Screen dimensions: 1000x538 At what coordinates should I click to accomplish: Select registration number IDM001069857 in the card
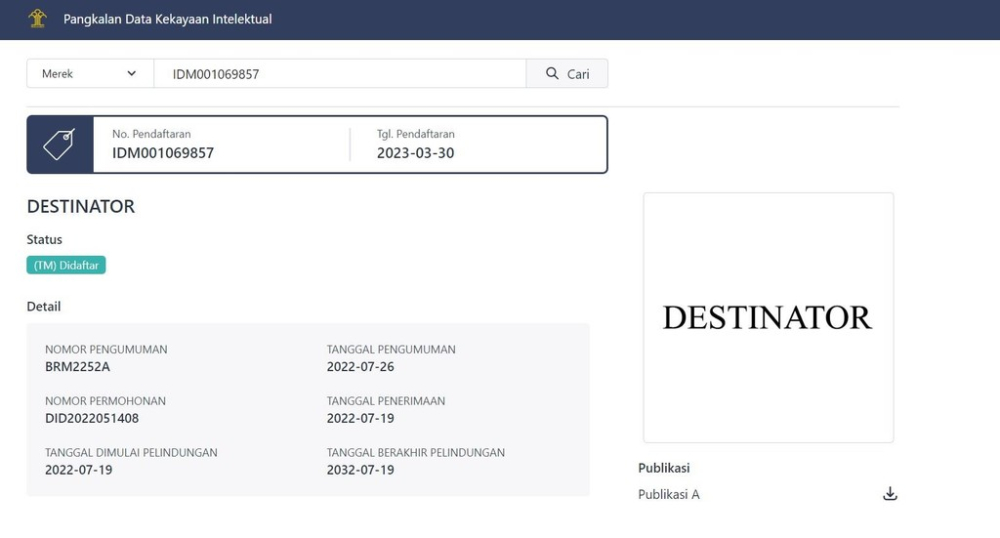[163, 153]
